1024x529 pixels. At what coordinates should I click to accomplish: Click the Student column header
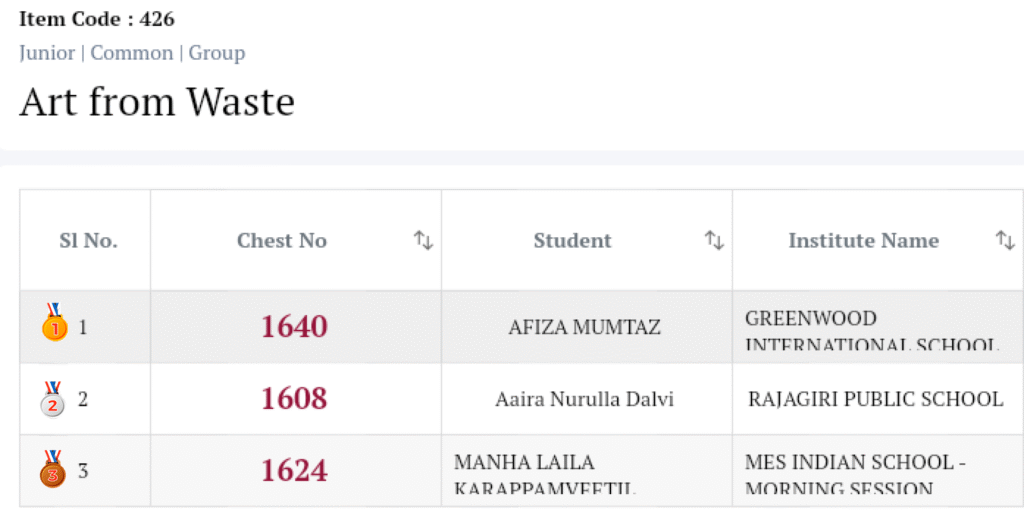572,240
